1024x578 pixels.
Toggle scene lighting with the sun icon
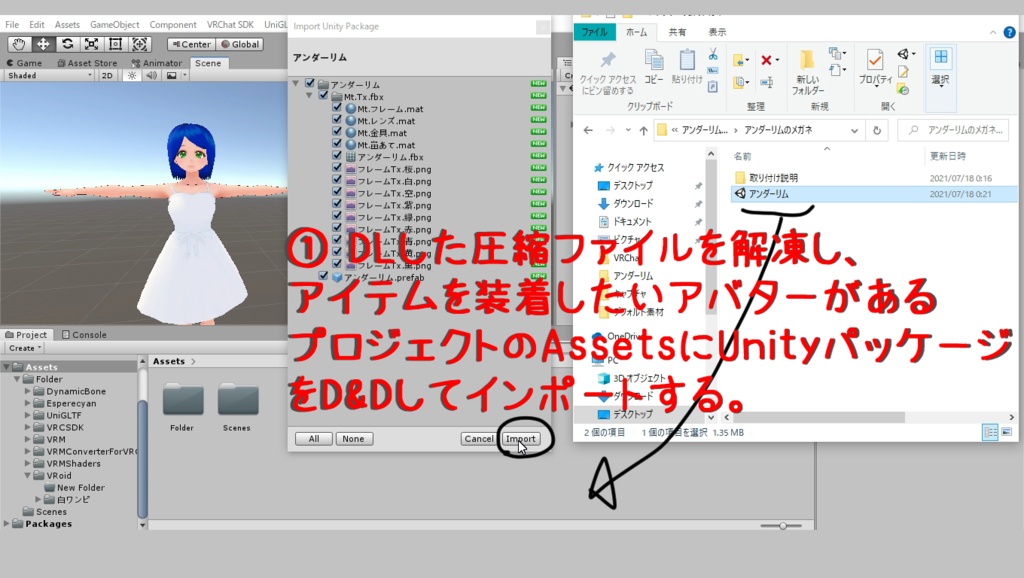[133, 74]
